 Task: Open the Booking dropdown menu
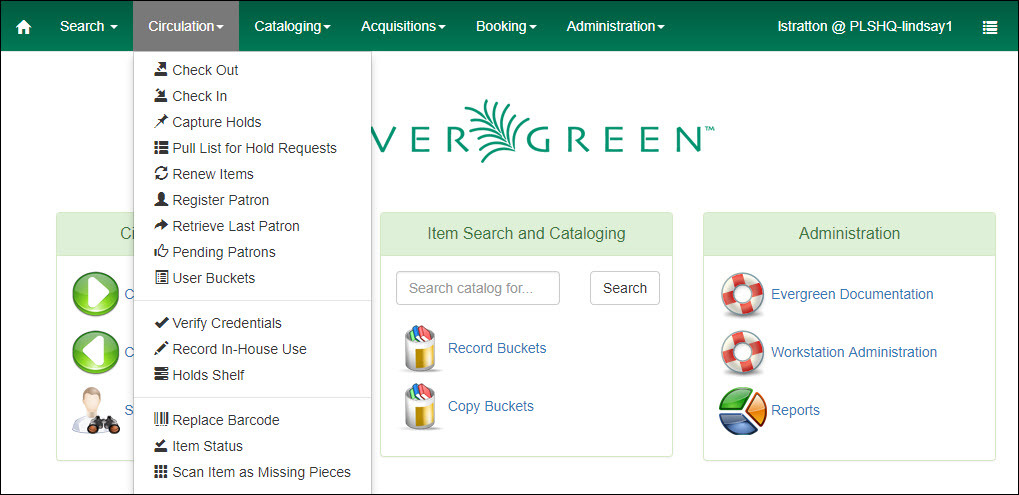click(x=506, y=27)
